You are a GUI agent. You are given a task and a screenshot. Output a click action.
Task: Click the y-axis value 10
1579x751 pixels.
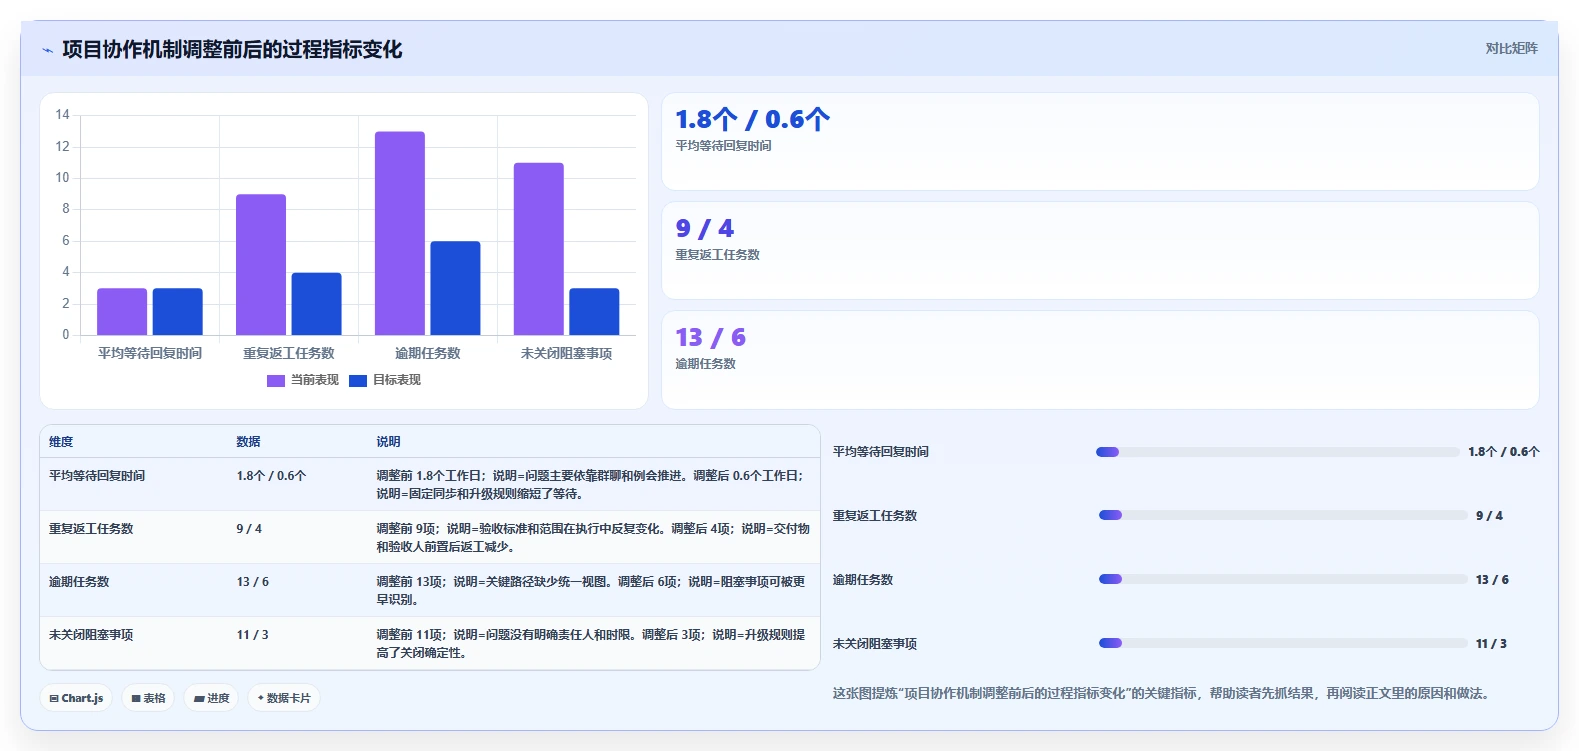pyautogui.click(x=63, y=178)
